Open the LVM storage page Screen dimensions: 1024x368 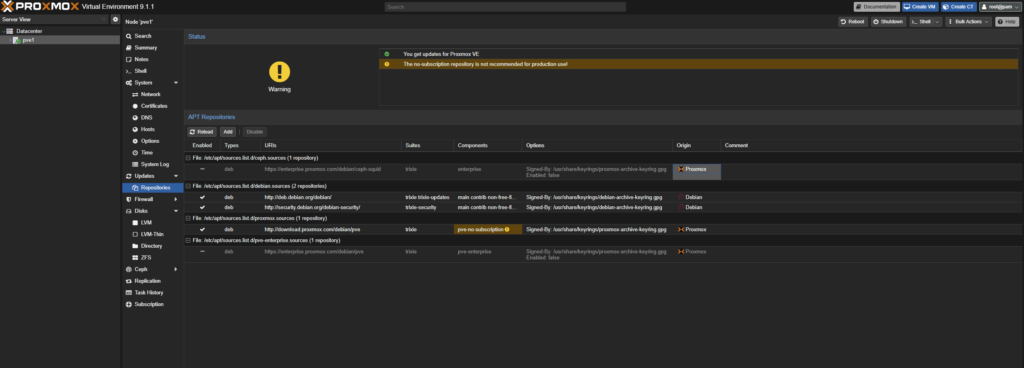146,222
